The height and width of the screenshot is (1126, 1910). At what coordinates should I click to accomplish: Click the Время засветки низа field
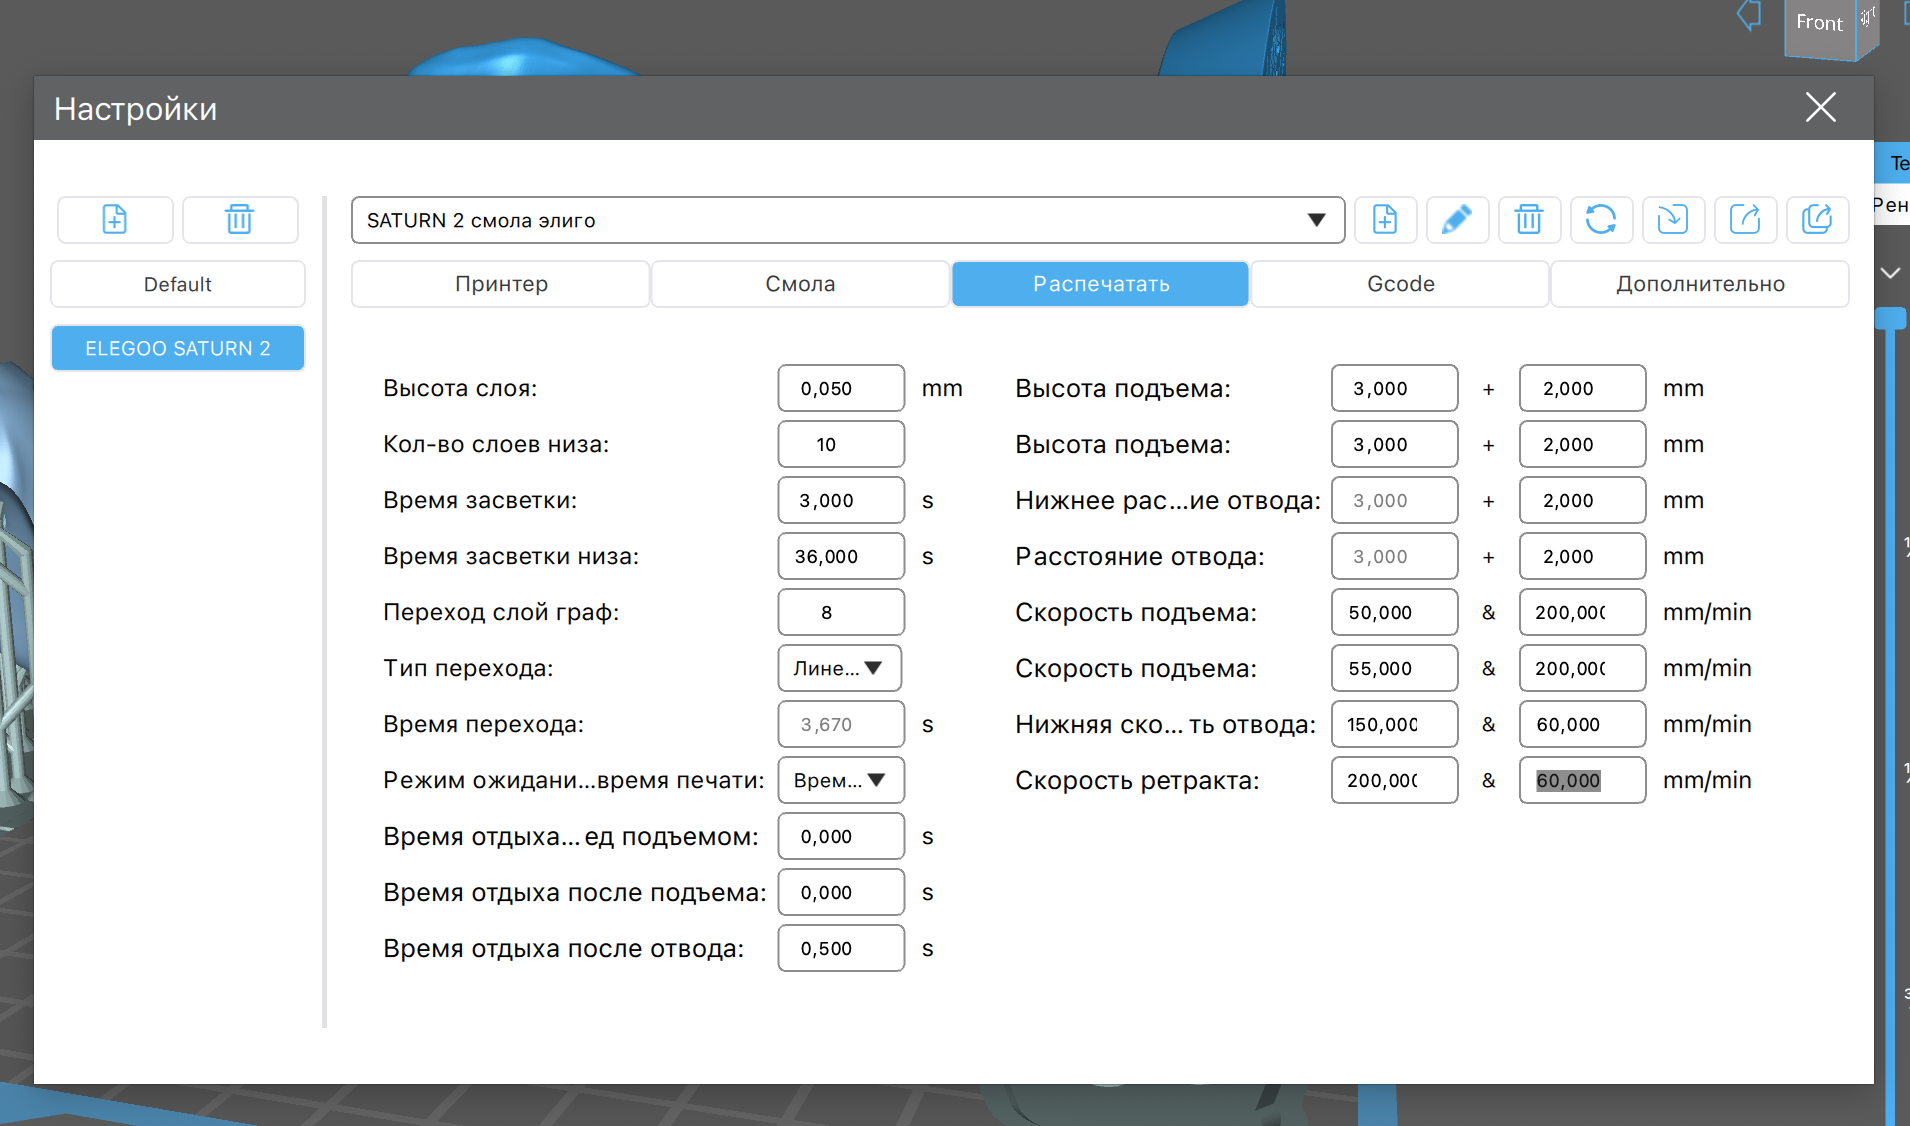pyautogui.click(x=841, y=556)
